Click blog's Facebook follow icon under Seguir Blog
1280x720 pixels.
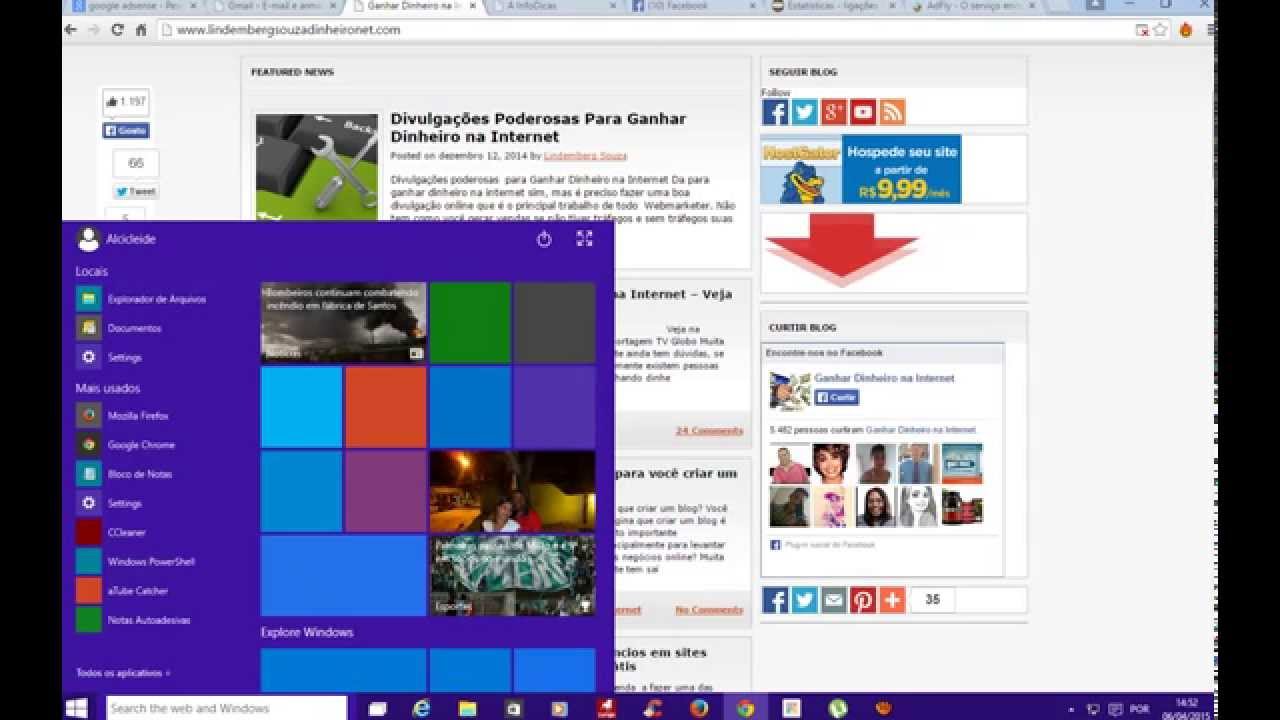775,112
